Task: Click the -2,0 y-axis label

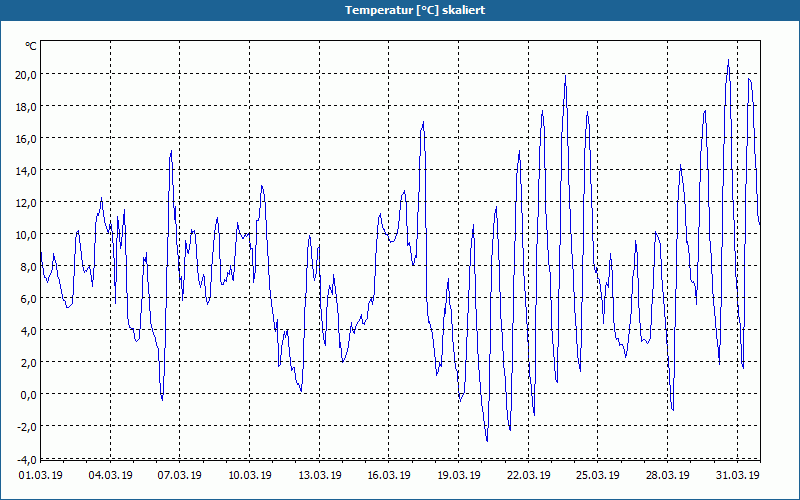Action: point(26,427)
